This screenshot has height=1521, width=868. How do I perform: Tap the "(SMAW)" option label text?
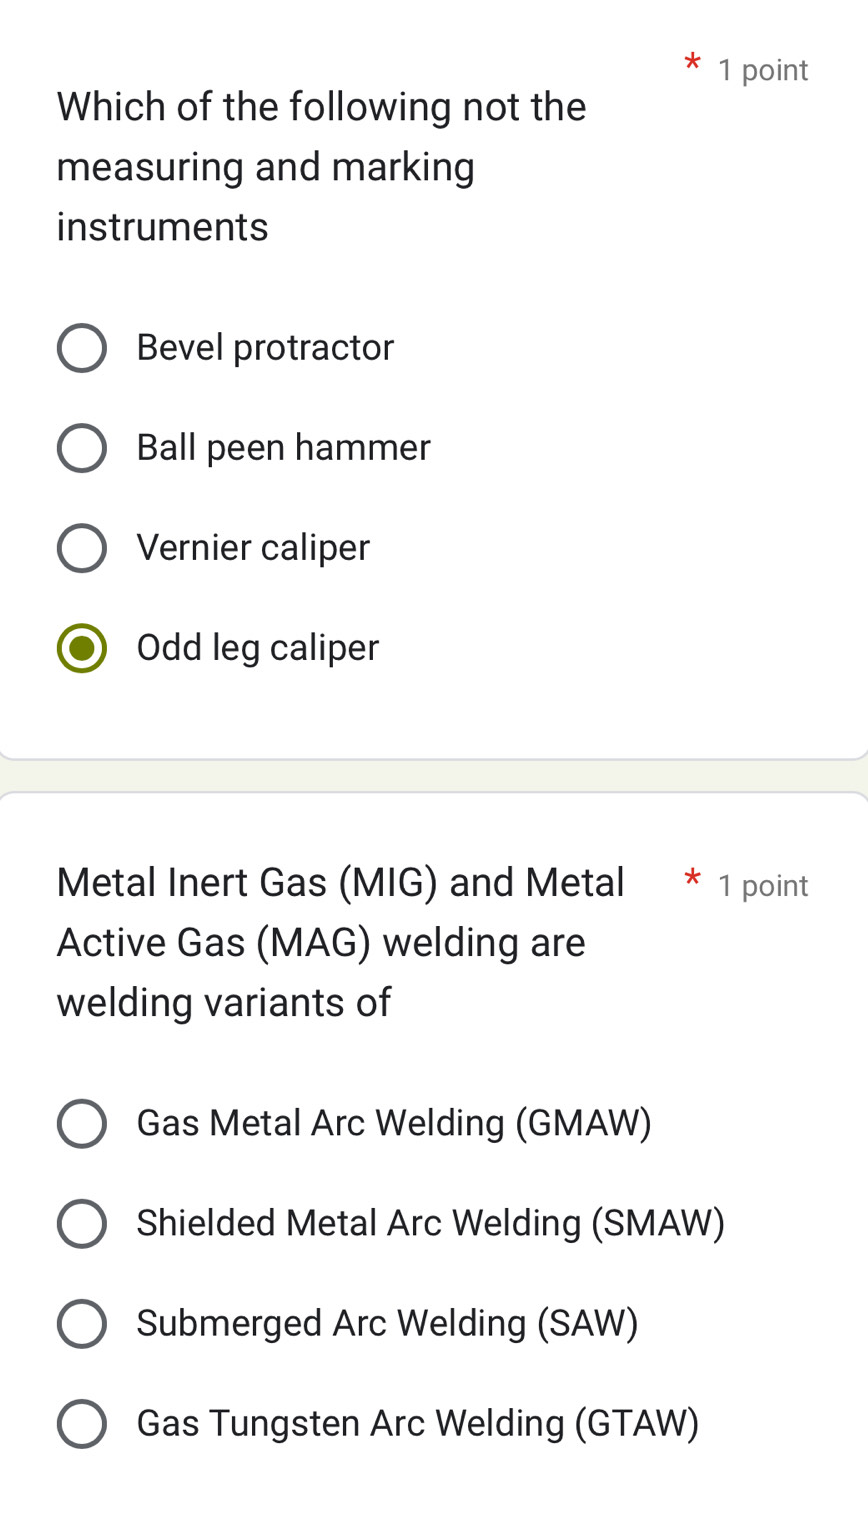point(658,1224)
